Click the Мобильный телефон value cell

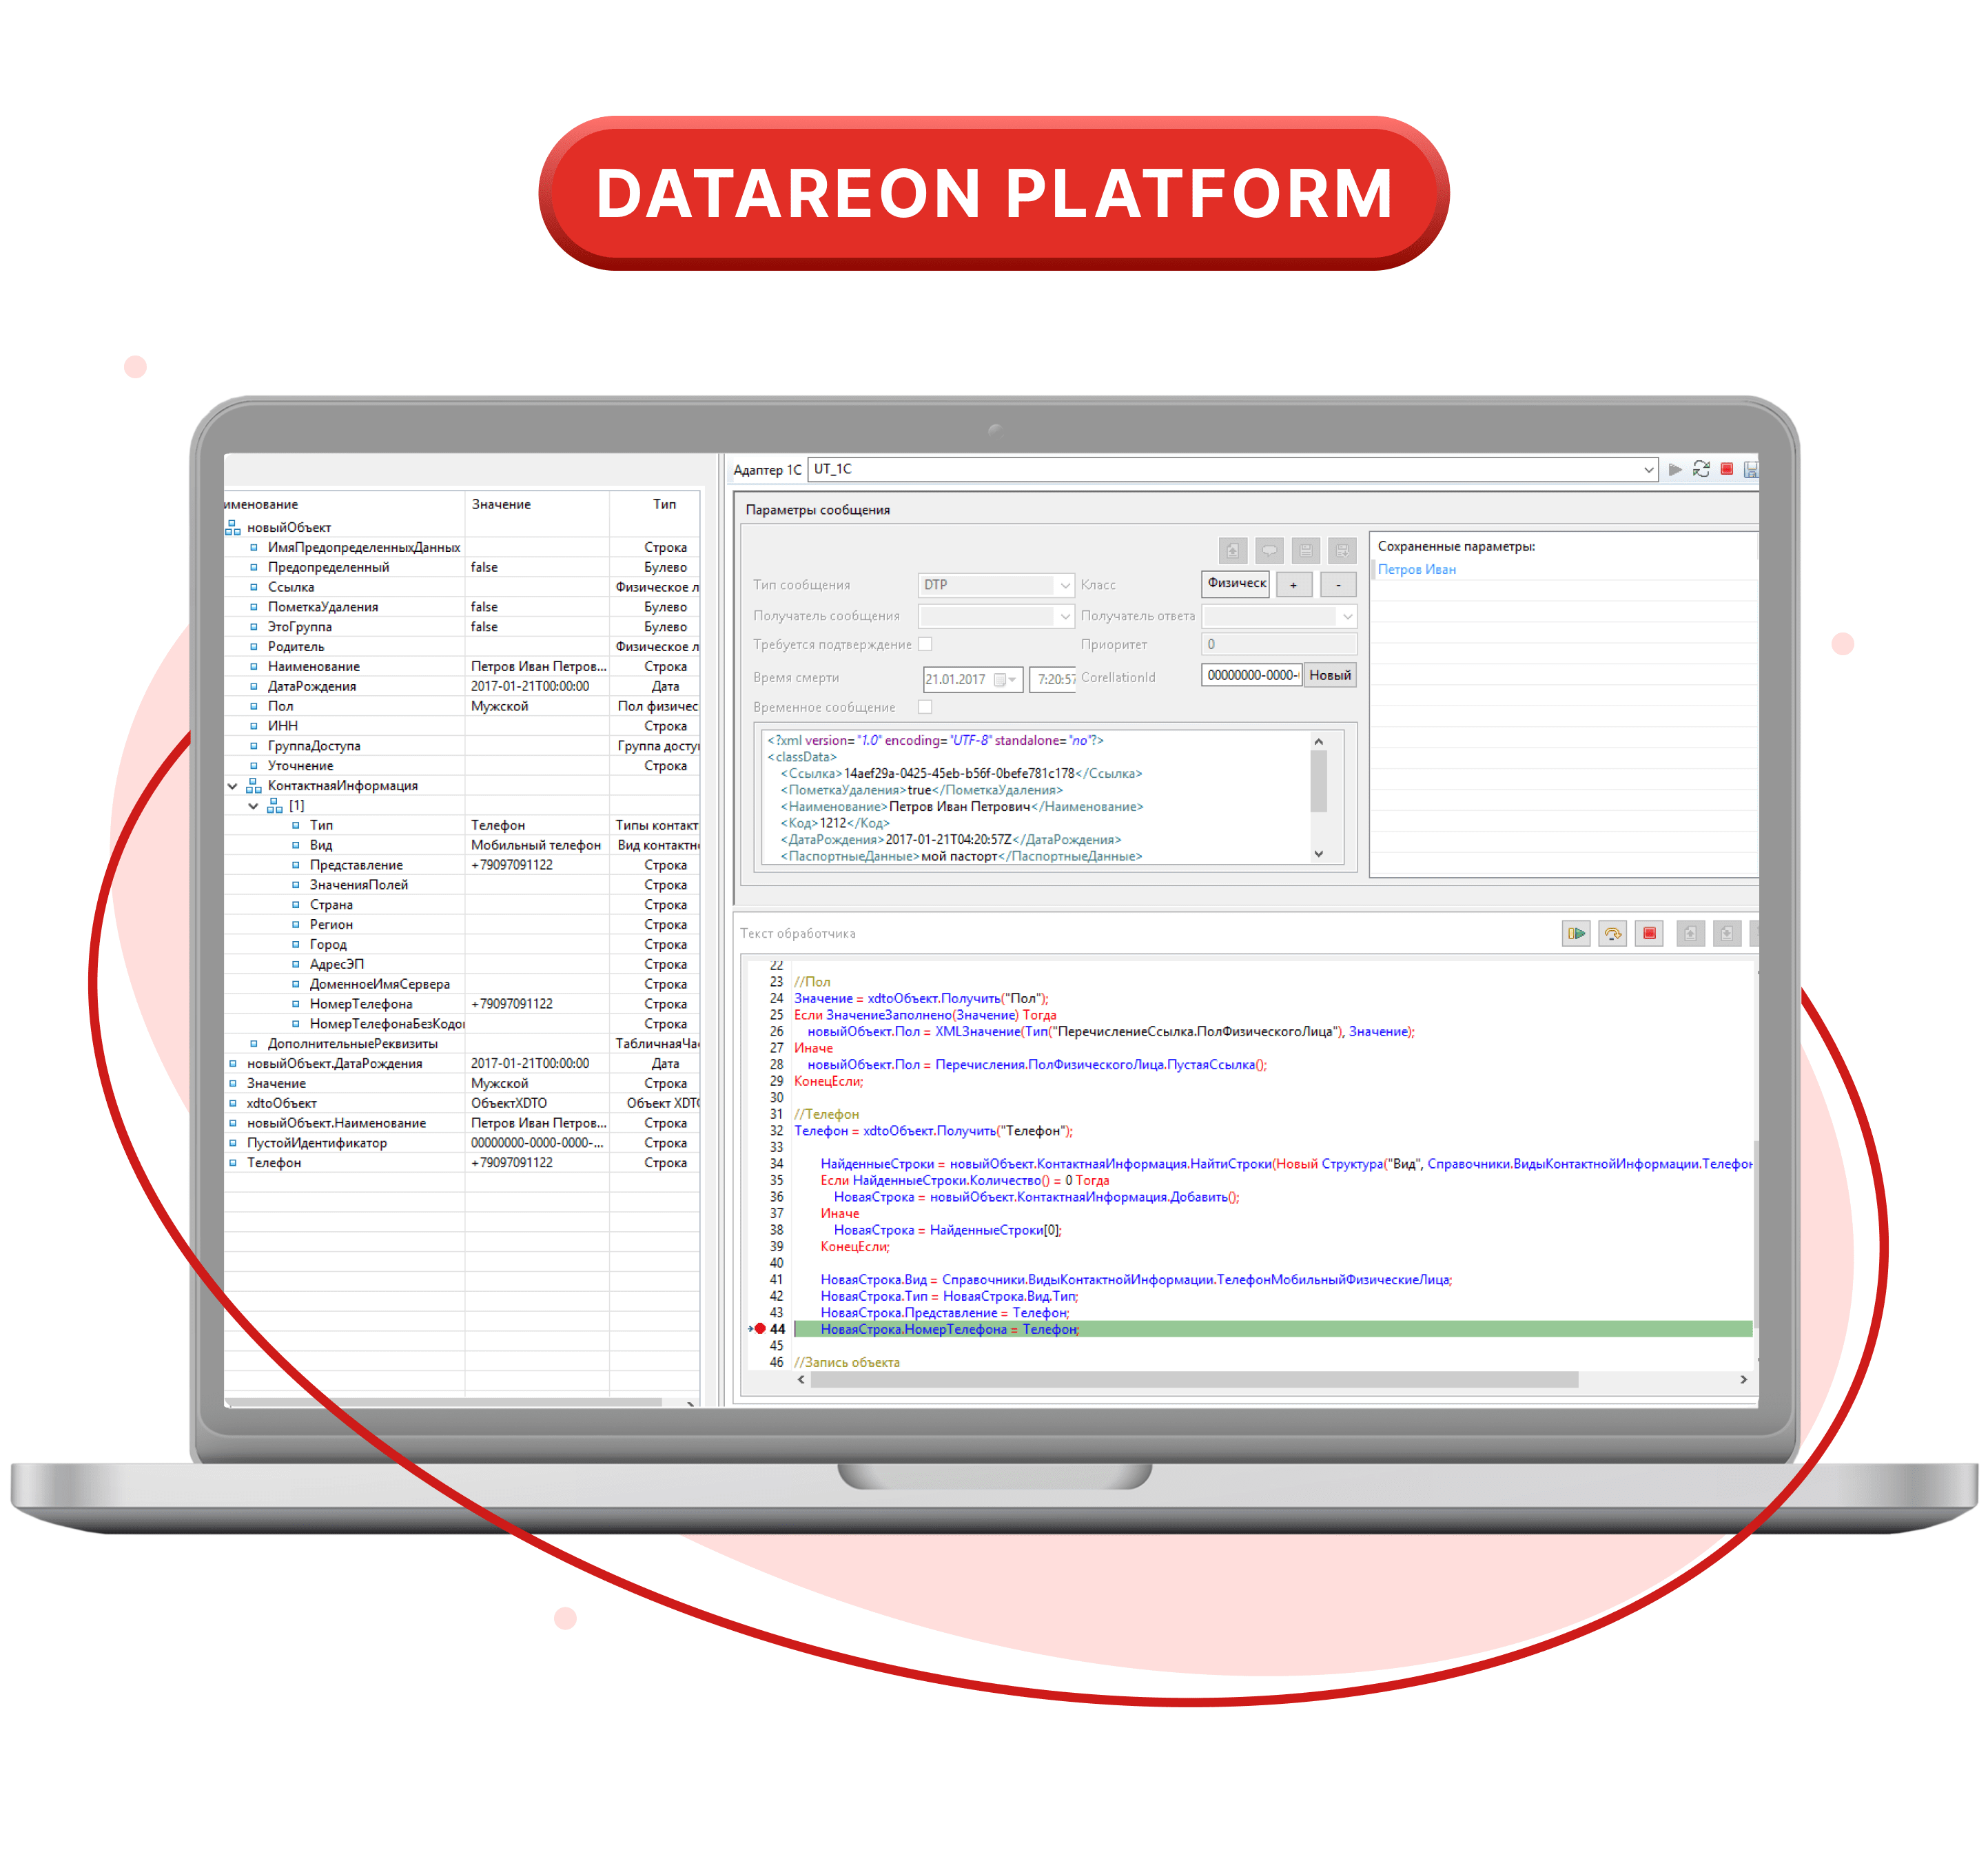pyautogui.click(x=537, y=845)
